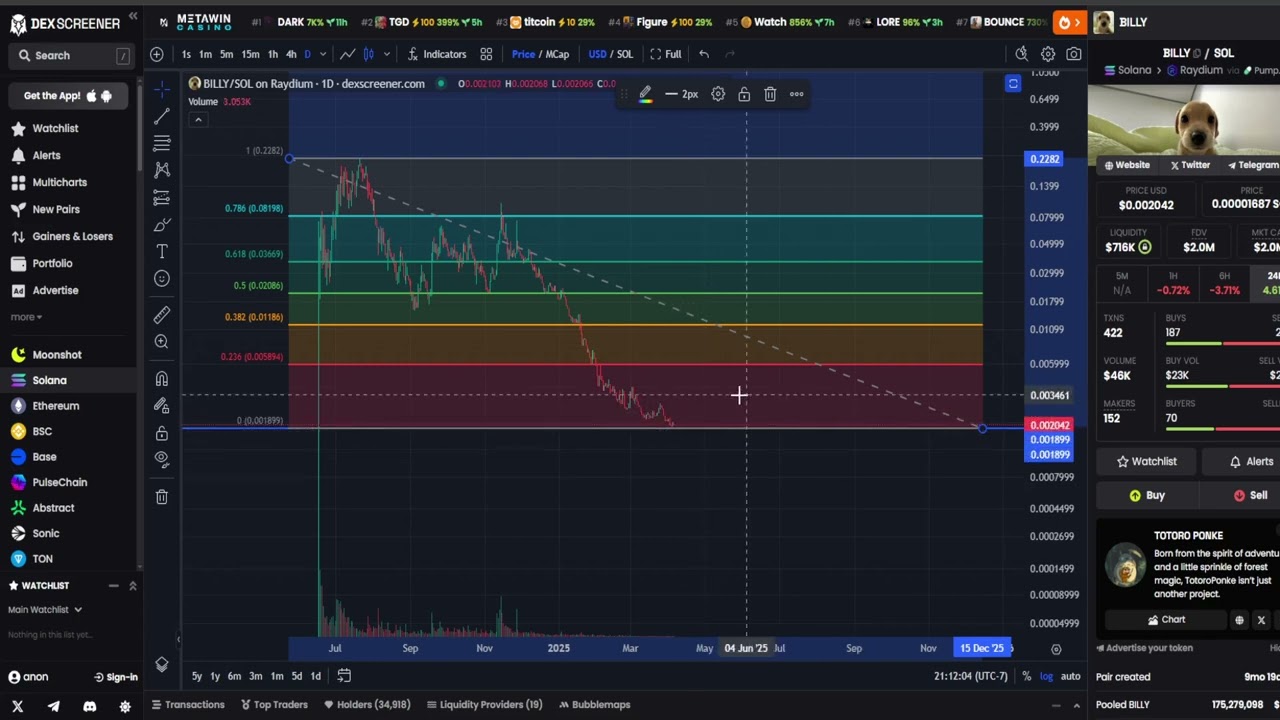Toggle Price / MCap display

pyautogui.click(x=540, y=54)
